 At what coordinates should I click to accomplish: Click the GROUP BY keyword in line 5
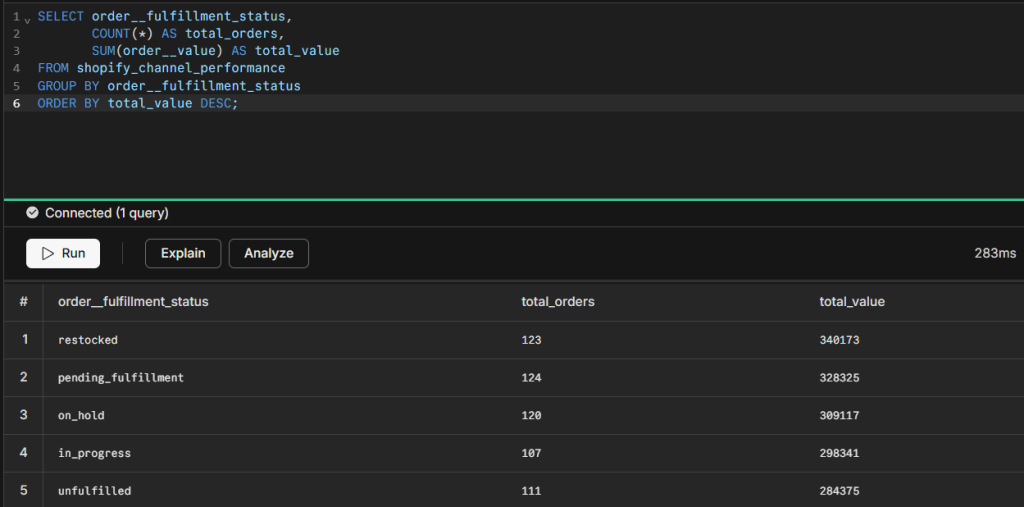[69, 86]
